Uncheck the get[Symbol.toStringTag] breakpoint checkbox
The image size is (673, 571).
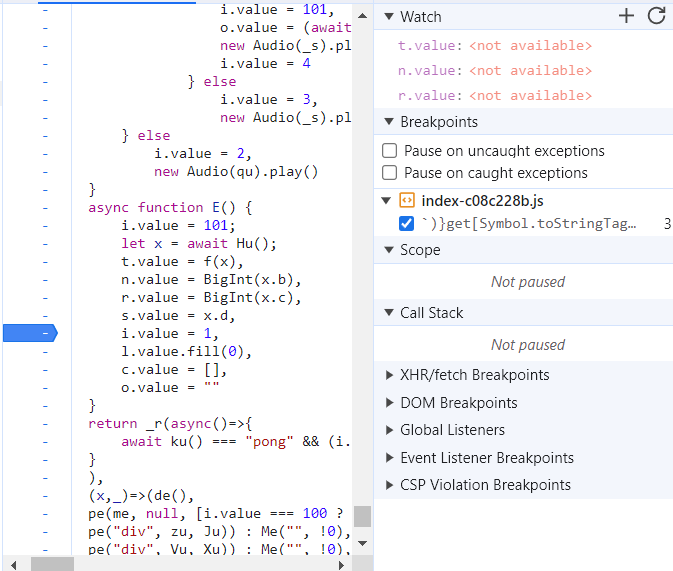click(x=407, y=223)
